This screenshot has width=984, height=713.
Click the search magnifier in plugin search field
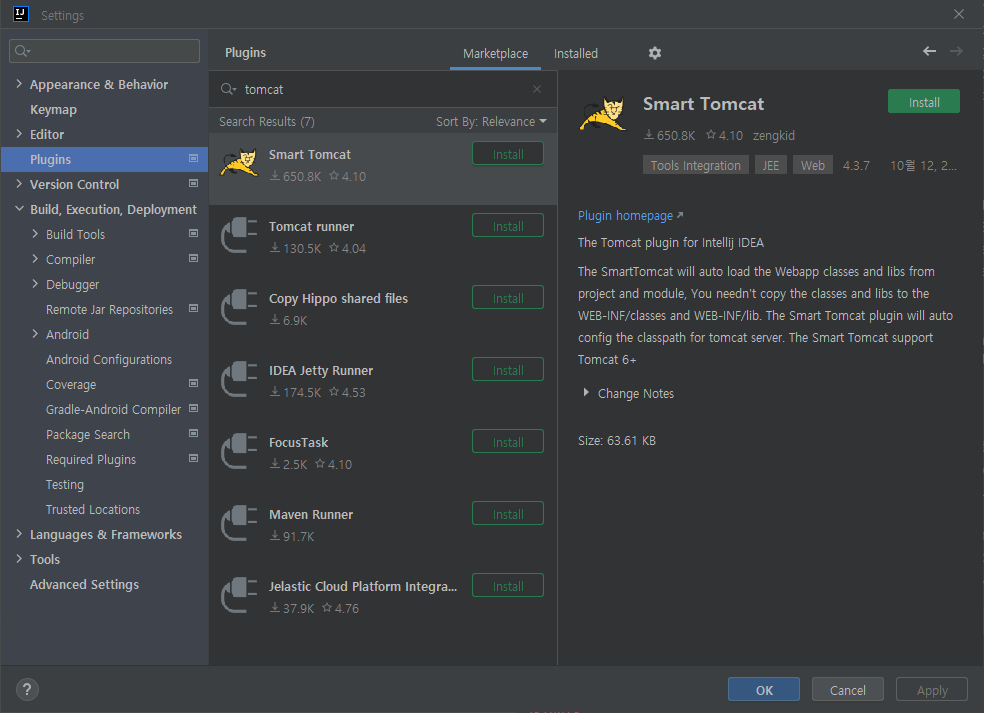[228, 89]
